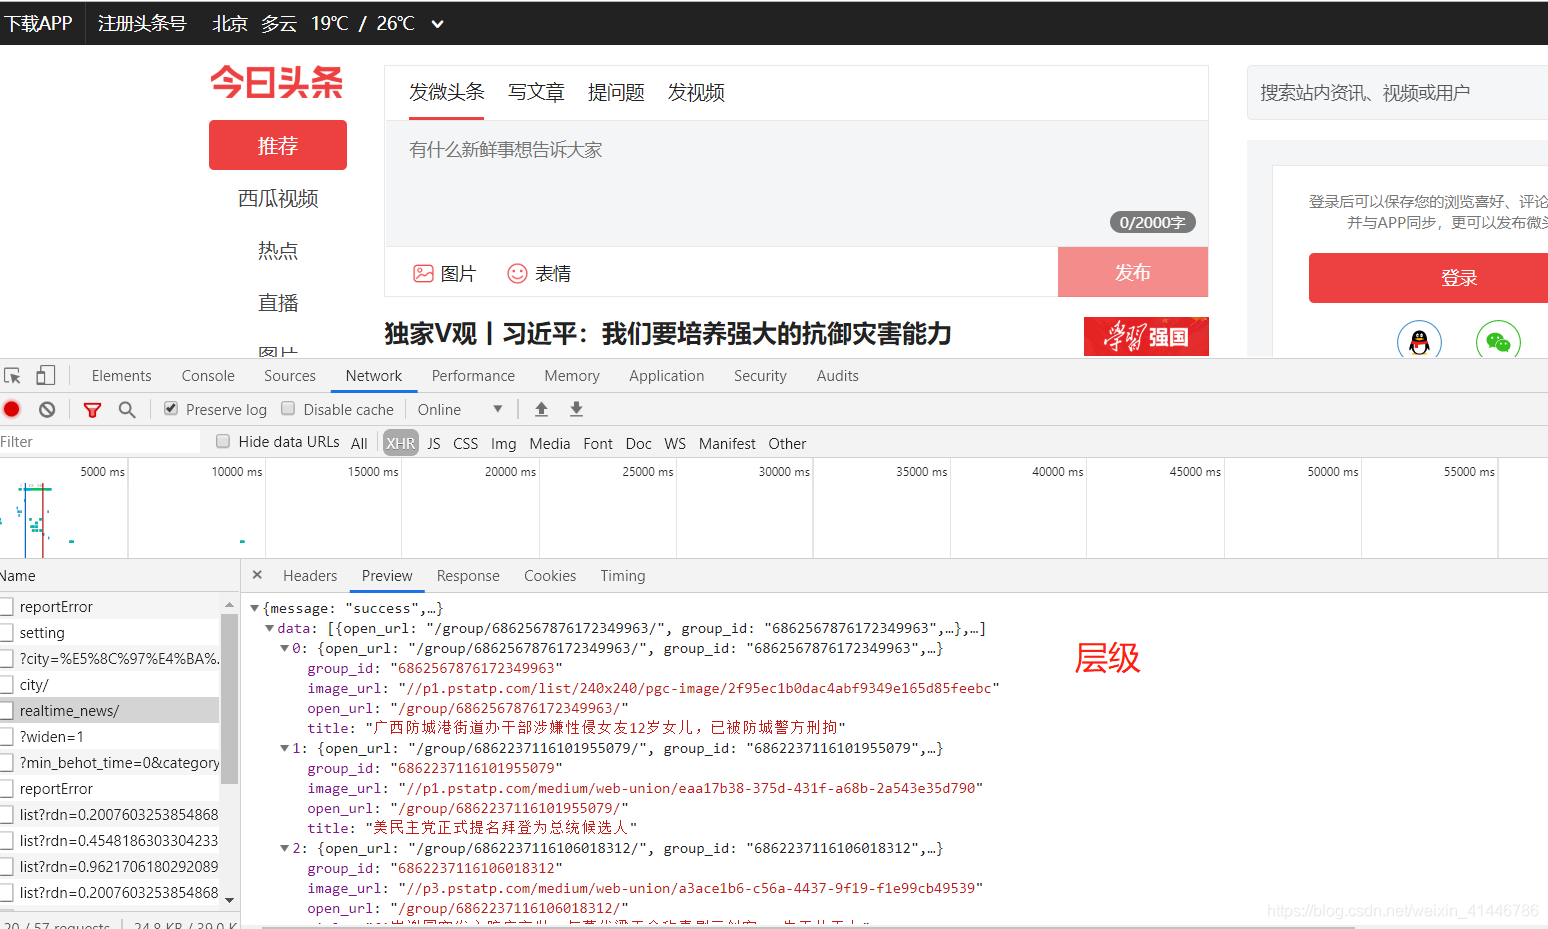Image resolution: width=1548 pixels, height=929 pixels.
Task: Click the red 登录 login button
Action: pyautogui.click(x=1430, y=278)
